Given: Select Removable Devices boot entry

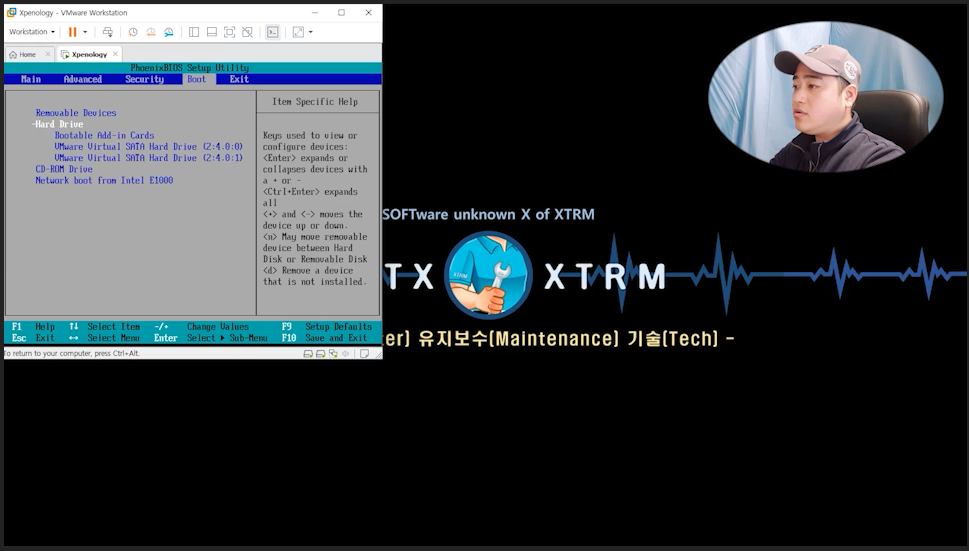Looking at the screenshot, I should [x=75, y=113].
